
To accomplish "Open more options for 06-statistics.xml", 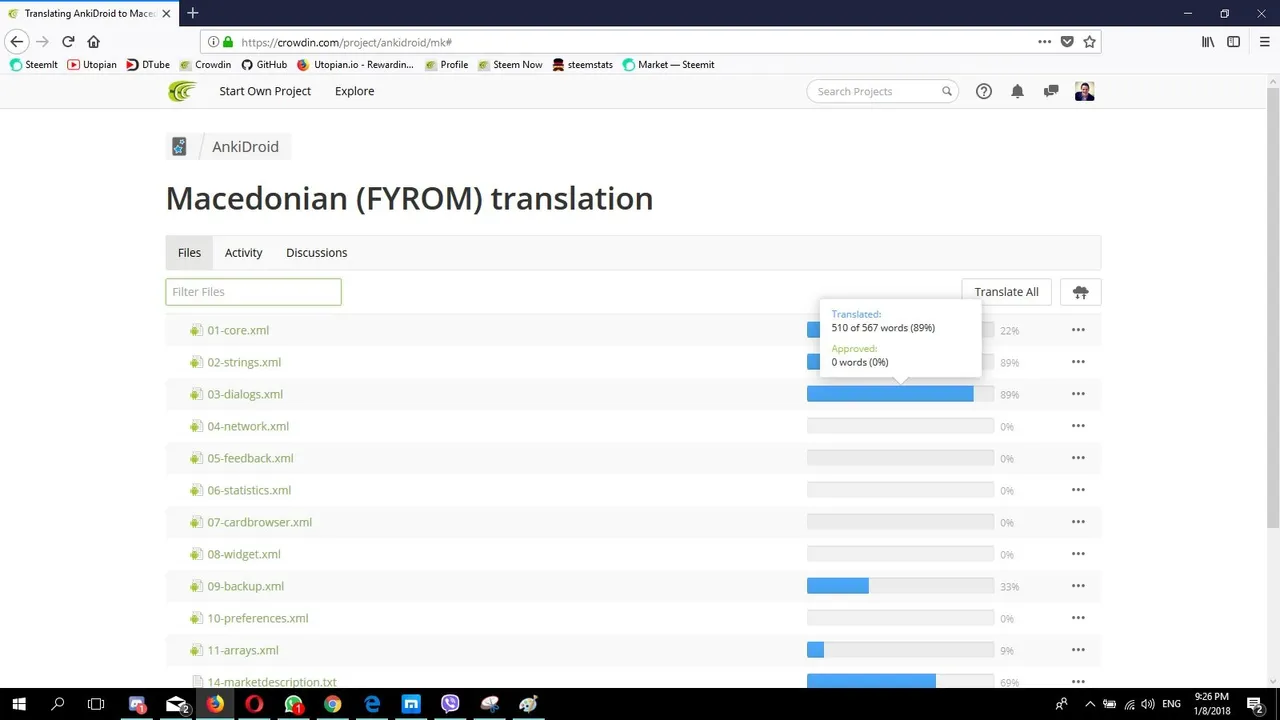I will [x=1078, y=490].
